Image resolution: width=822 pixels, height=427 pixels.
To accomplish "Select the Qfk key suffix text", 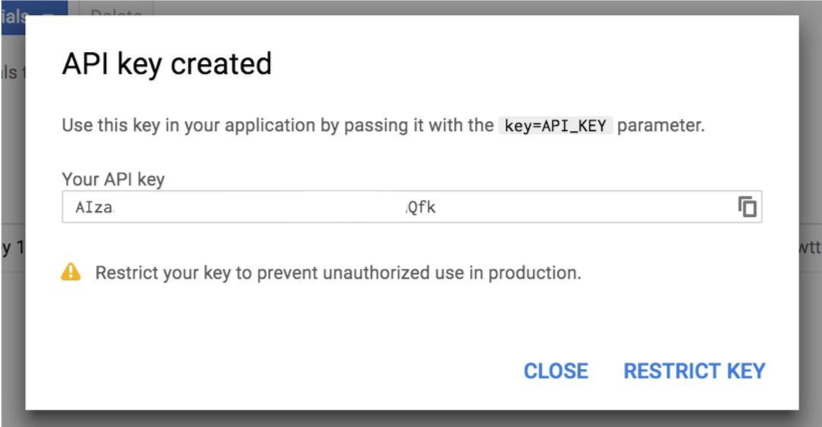I will 421,207.
